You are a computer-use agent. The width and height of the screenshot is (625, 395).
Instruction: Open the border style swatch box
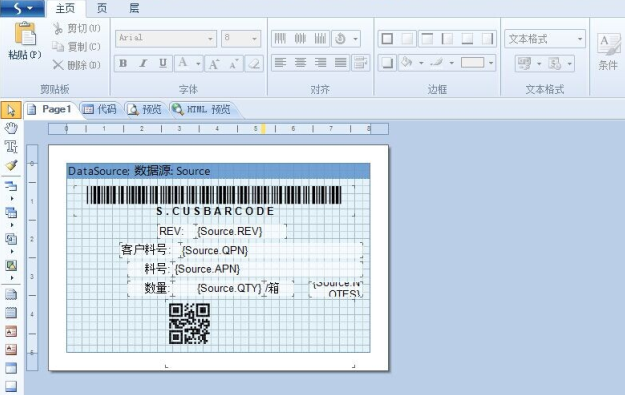[473, 63]
